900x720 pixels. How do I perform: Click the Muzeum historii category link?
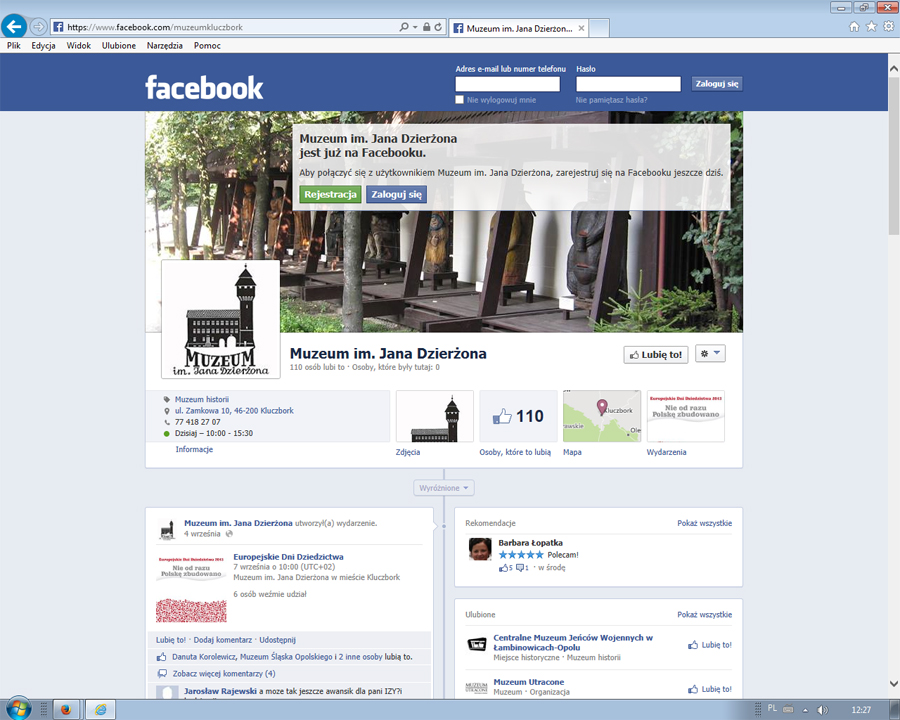(201, 399)
